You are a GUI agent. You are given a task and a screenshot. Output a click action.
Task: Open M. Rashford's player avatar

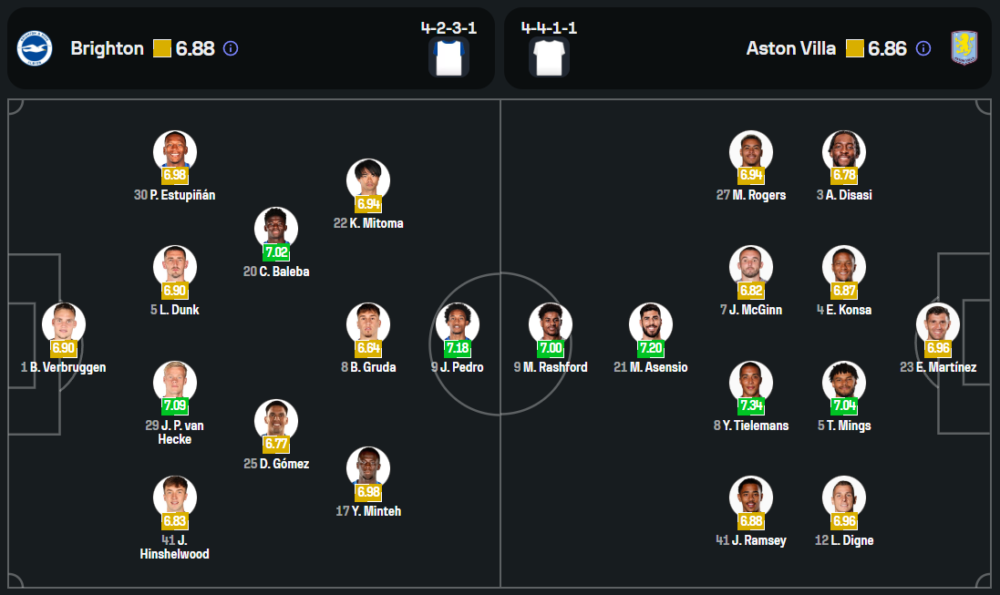[550, 322]
